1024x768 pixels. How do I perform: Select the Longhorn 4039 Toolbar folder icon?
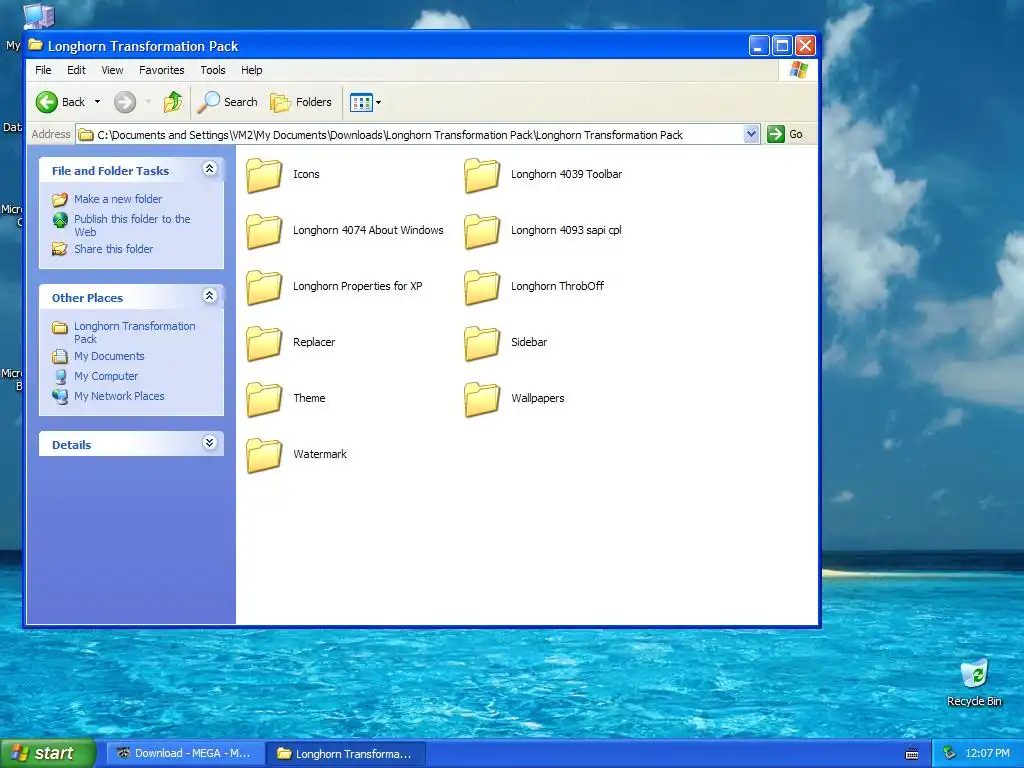[x=482, y=175]
